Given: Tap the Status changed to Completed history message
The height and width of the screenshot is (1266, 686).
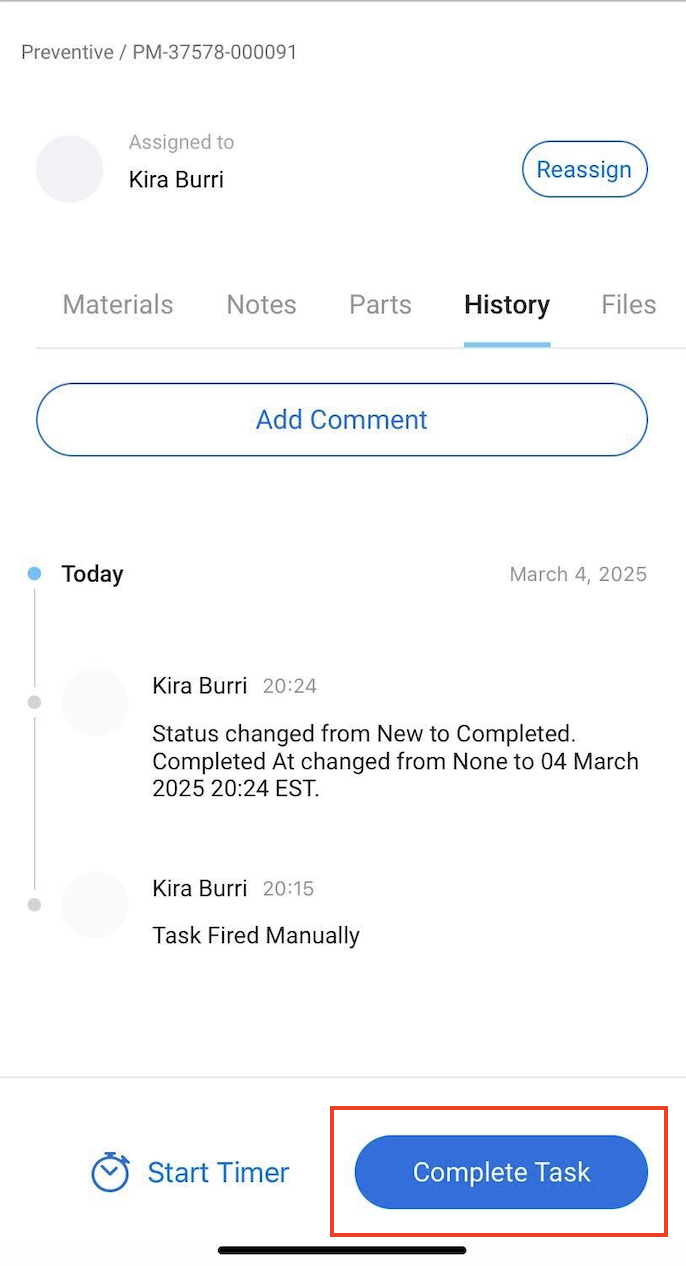Looking at the screenshot, I should pos(395,761).
